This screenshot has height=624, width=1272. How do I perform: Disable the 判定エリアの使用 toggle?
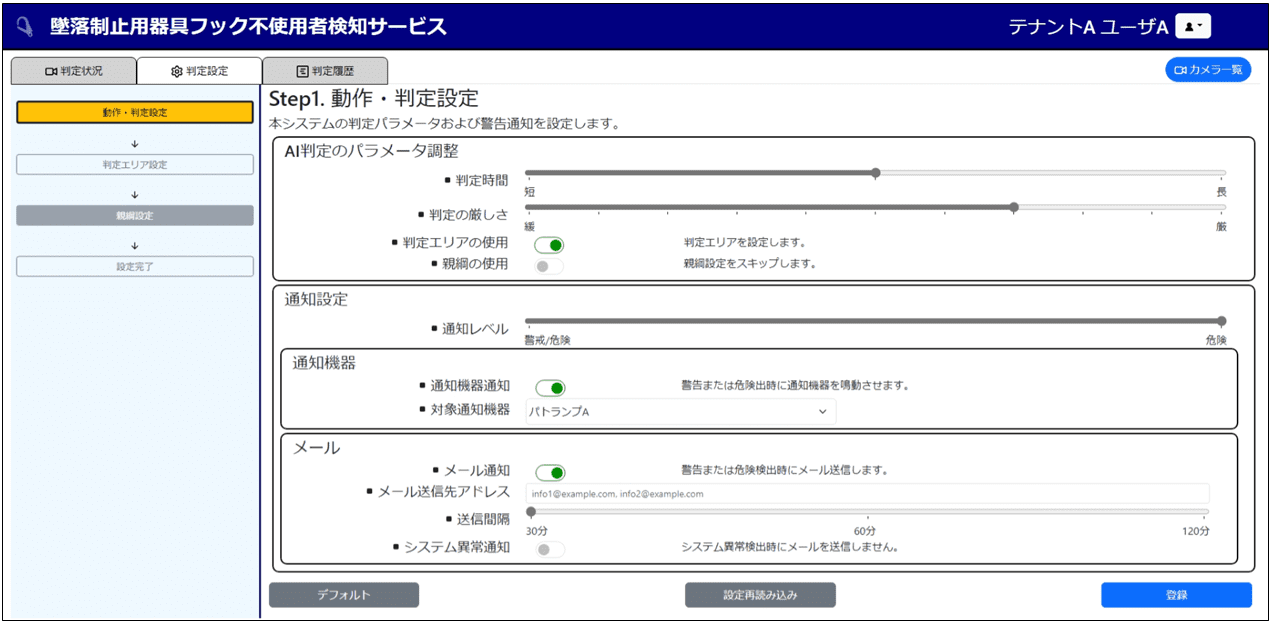(550, 244)
